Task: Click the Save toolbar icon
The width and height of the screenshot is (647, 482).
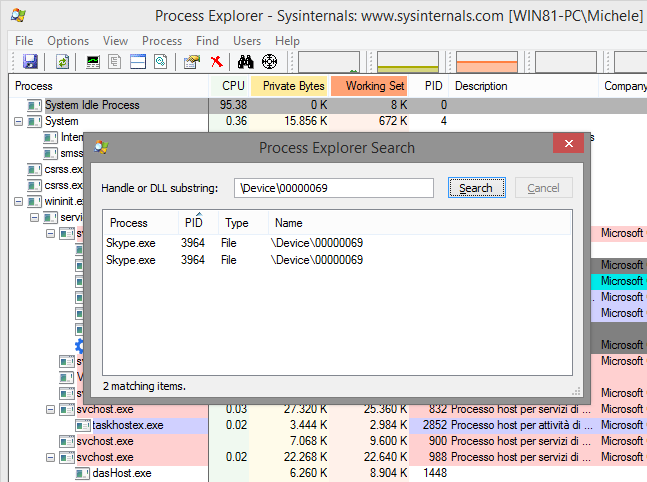Action: point(30,62)
